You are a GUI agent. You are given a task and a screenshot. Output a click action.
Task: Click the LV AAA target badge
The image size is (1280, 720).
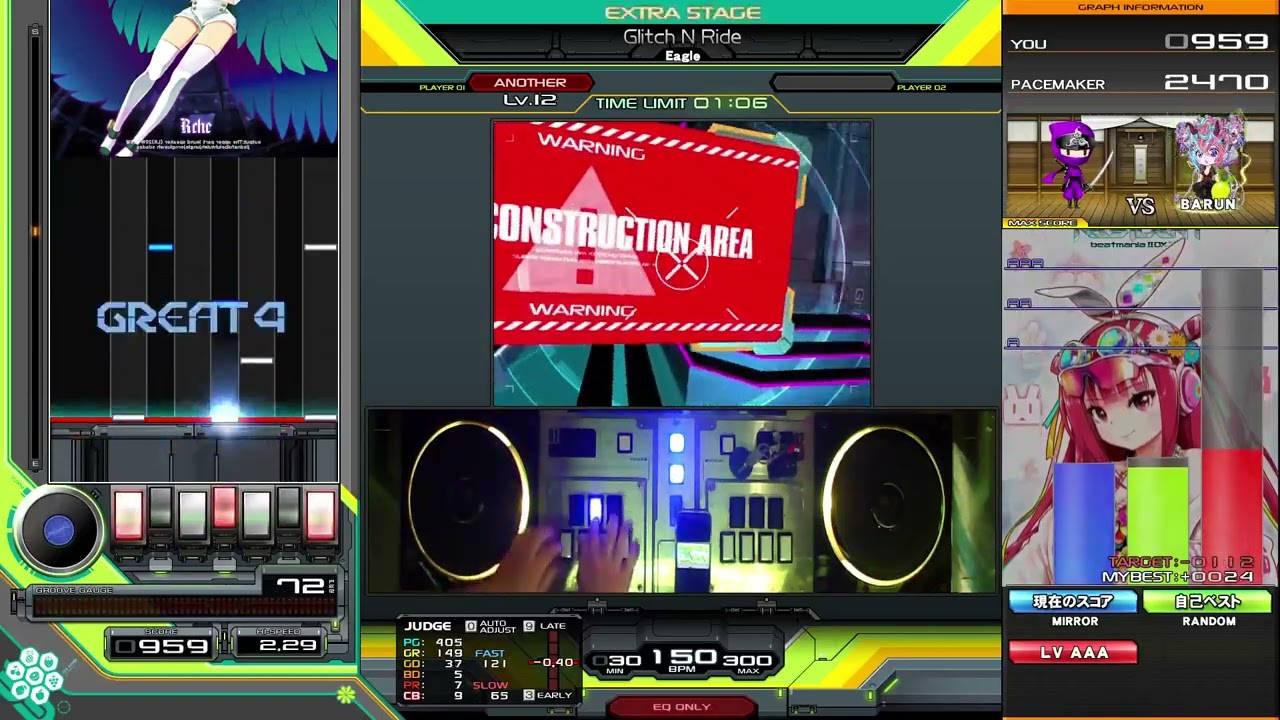(1073, 653)
